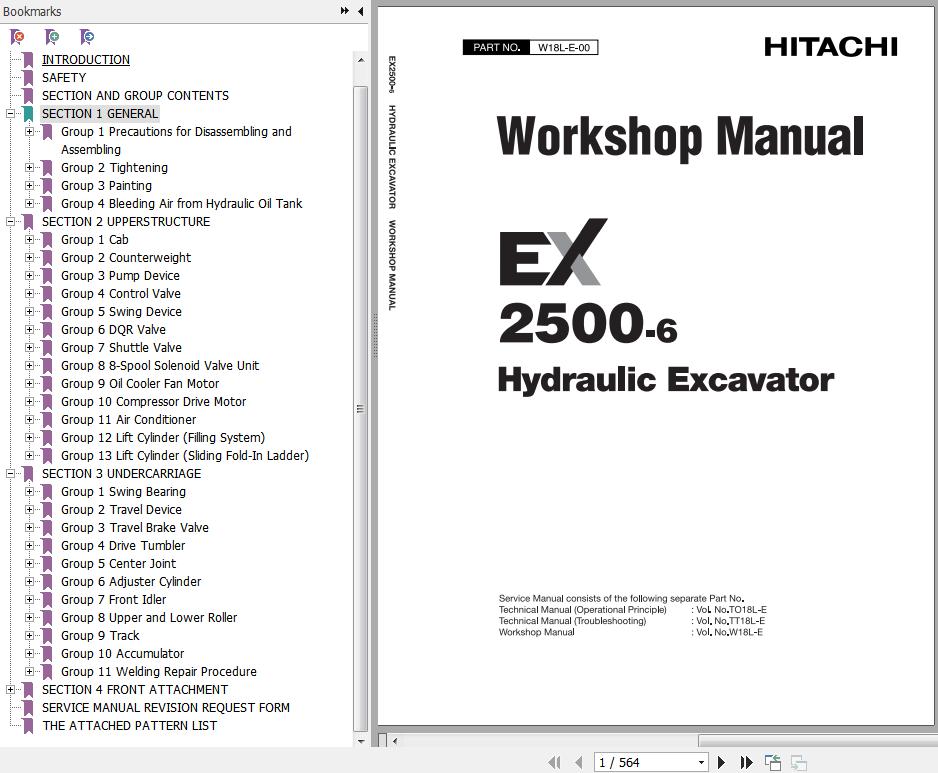938x773 pixels.
Task: Open Group 2 Travel Device bookmark
Action: tap(121, 509)
